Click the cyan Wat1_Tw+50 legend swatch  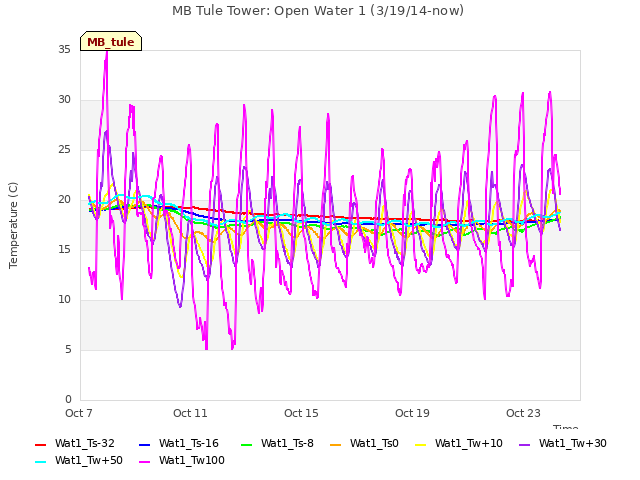tap(41, 462)
